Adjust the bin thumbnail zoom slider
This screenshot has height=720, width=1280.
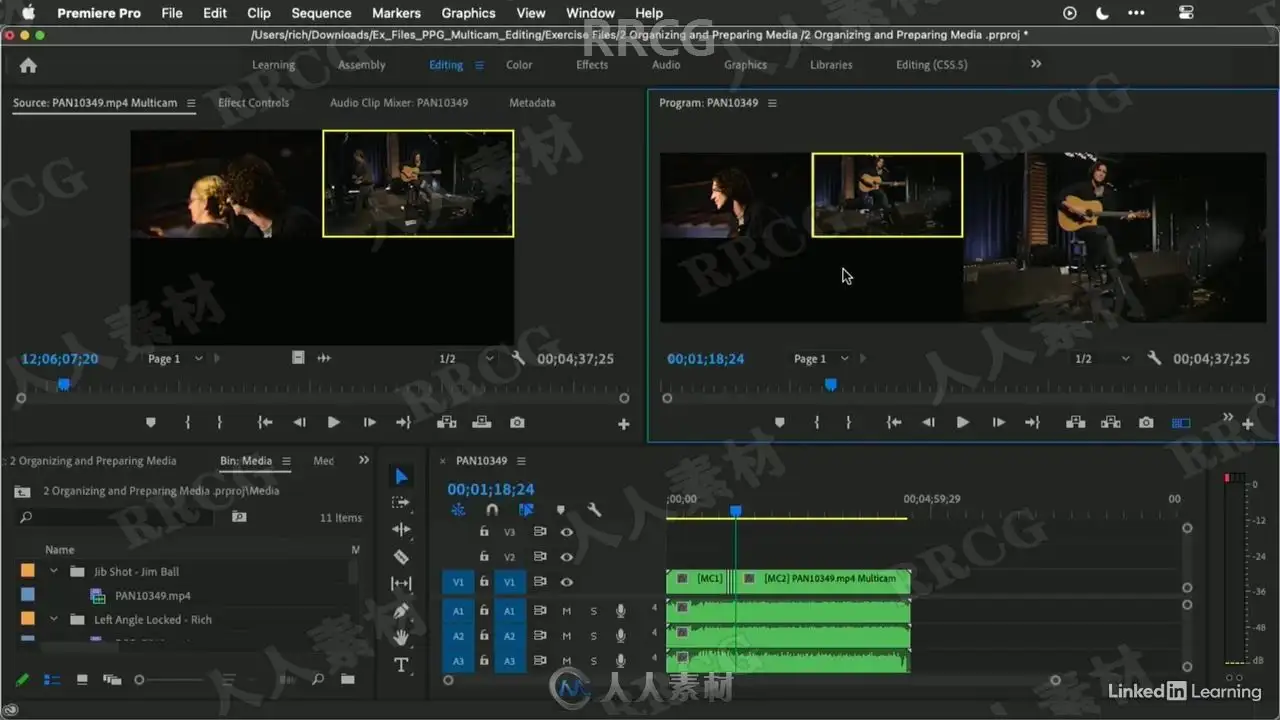(139, 680)
